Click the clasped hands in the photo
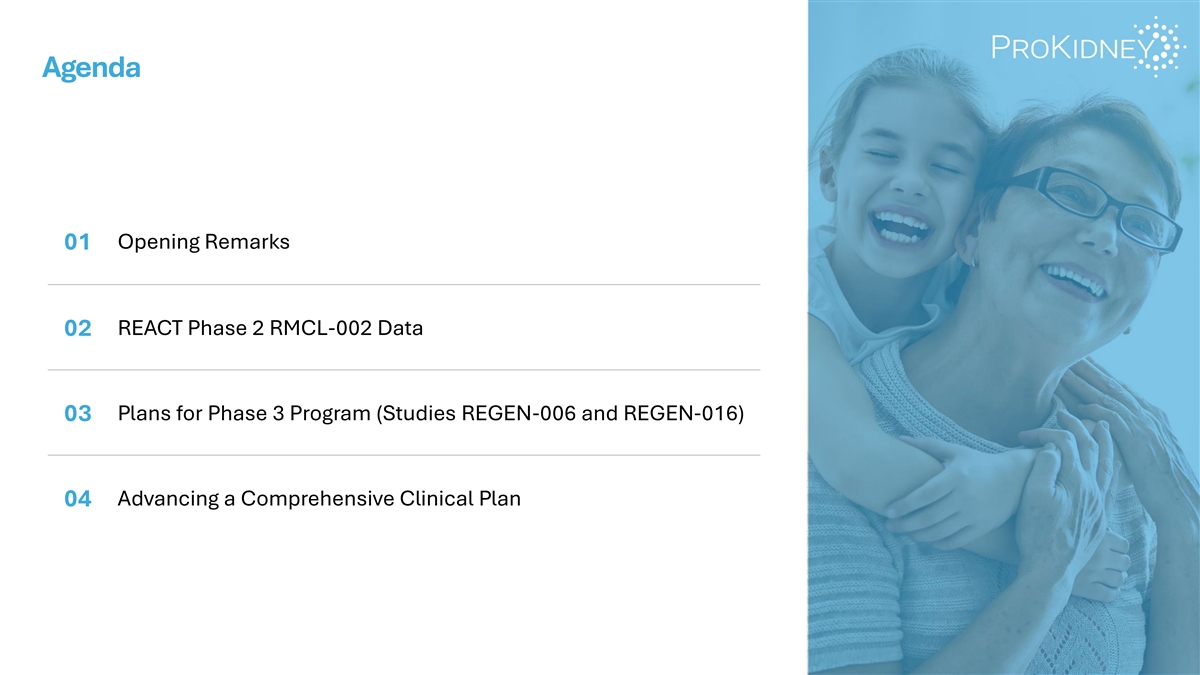This screenshot has height=675, width=1200. 1063,488
